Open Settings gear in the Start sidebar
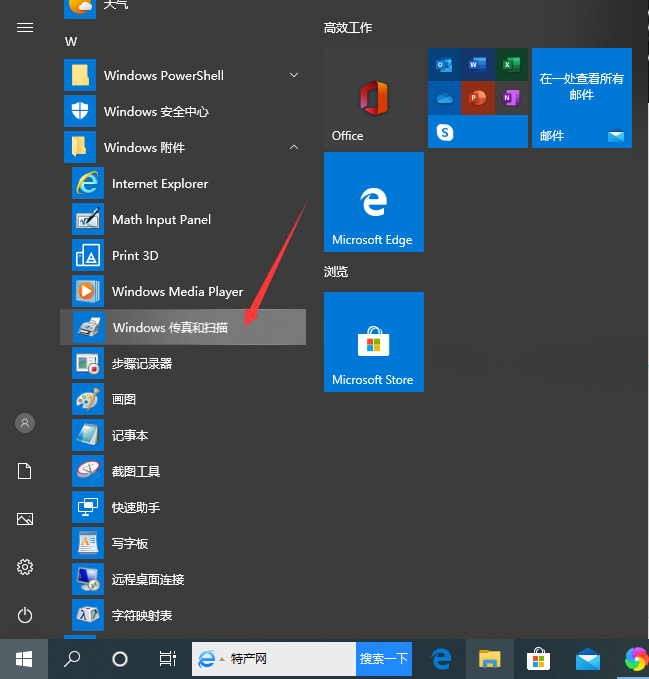This screenshot has height=679, width=649. click(25, 567)
